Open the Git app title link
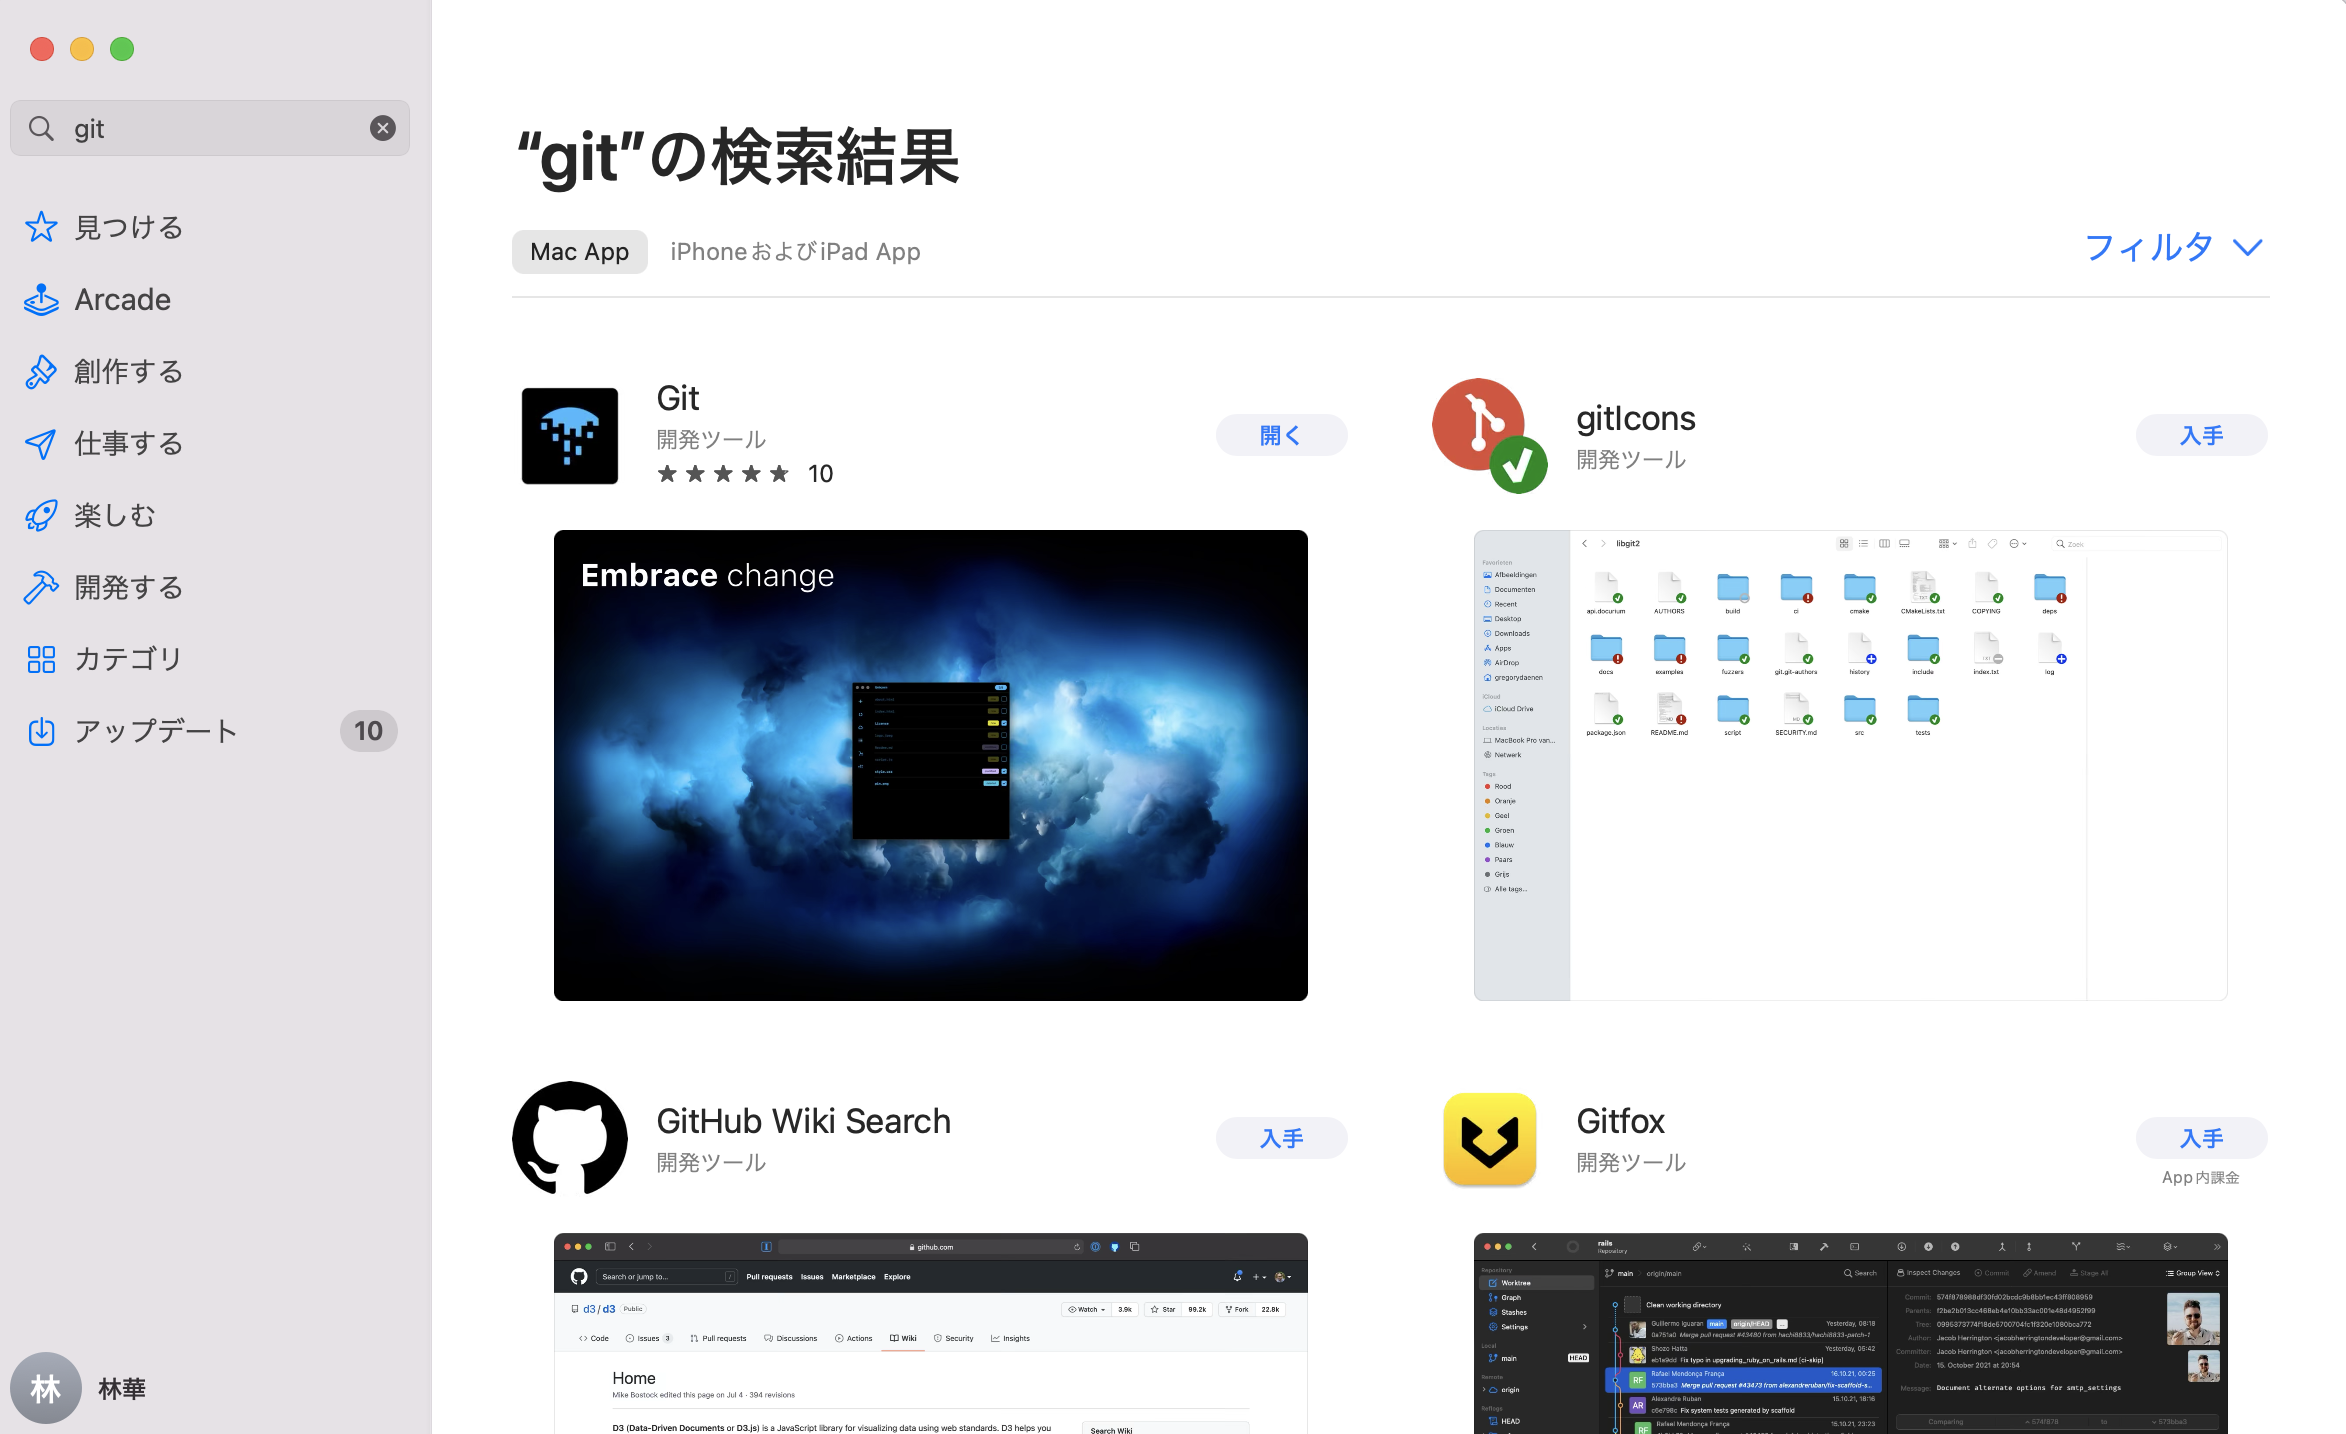The height and width of the screenshot is (1434, 2346). (678, 398)
